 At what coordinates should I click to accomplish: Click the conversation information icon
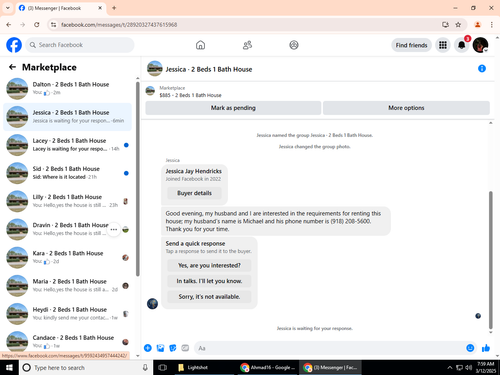(x=482, y=69)
